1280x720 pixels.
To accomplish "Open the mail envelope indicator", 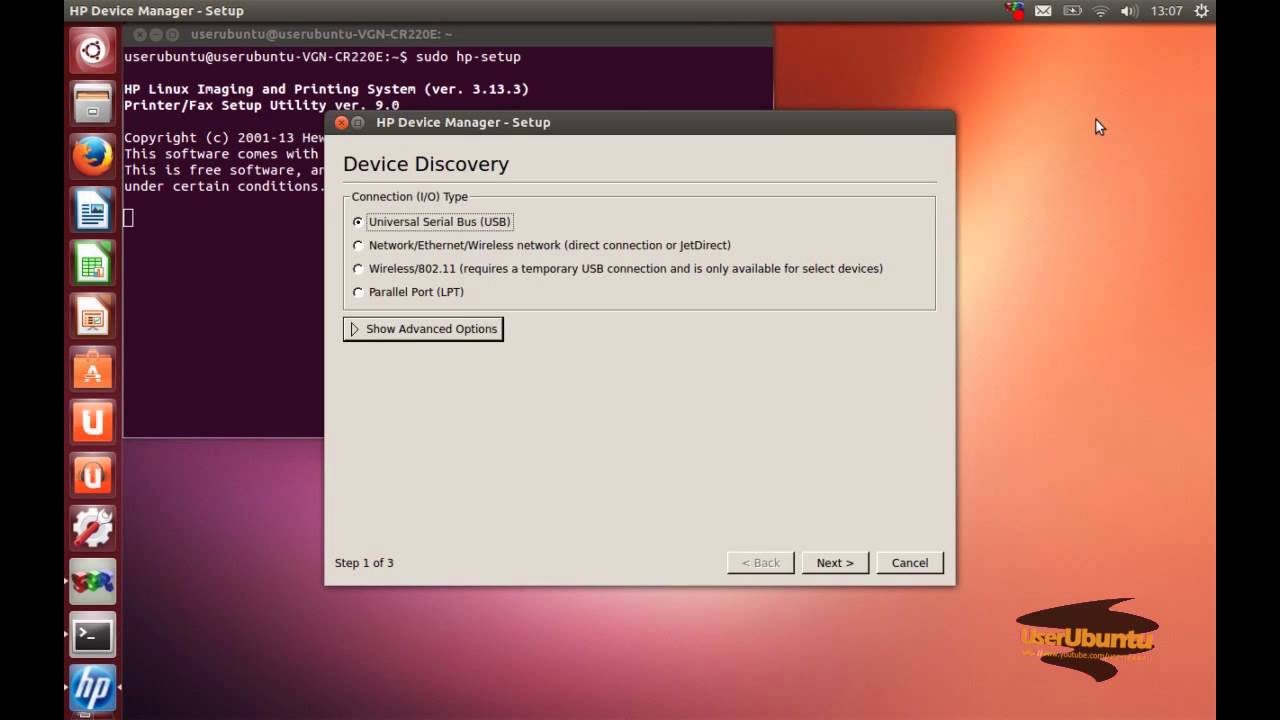I will pyautogui.click(x=1043, y=11).
